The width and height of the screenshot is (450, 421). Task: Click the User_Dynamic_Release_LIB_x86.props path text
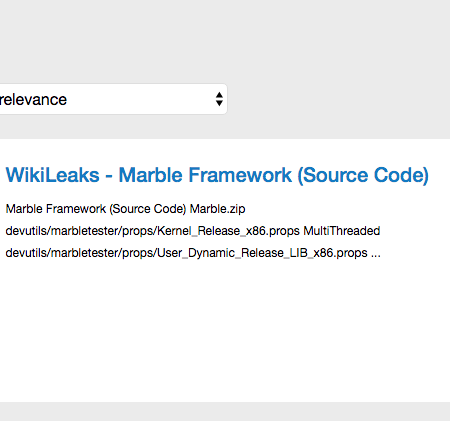point(187,253)
